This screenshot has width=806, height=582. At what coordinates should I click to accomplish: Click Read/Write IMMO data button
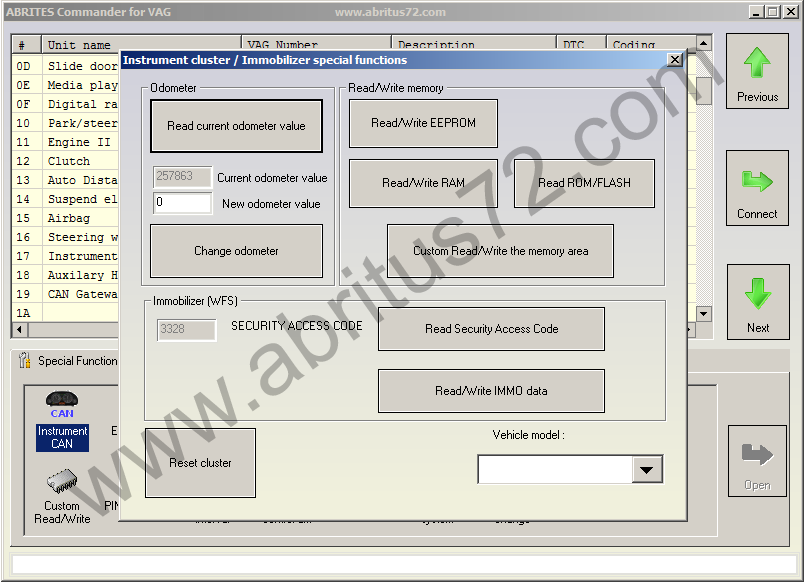tap(491, 391)
